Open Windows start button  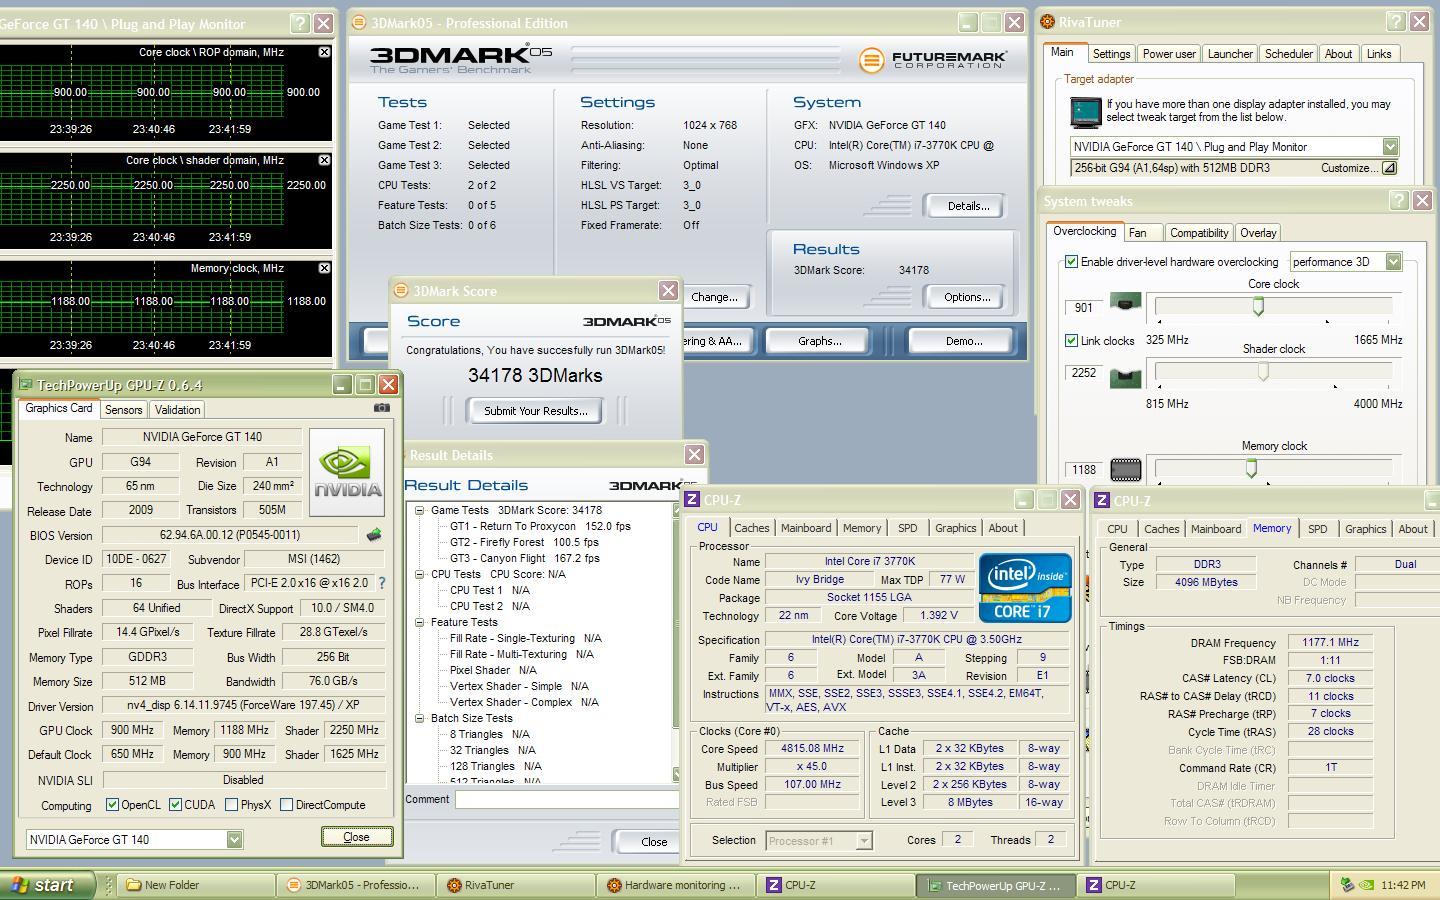pyautogui.click(x=45, y=885)
